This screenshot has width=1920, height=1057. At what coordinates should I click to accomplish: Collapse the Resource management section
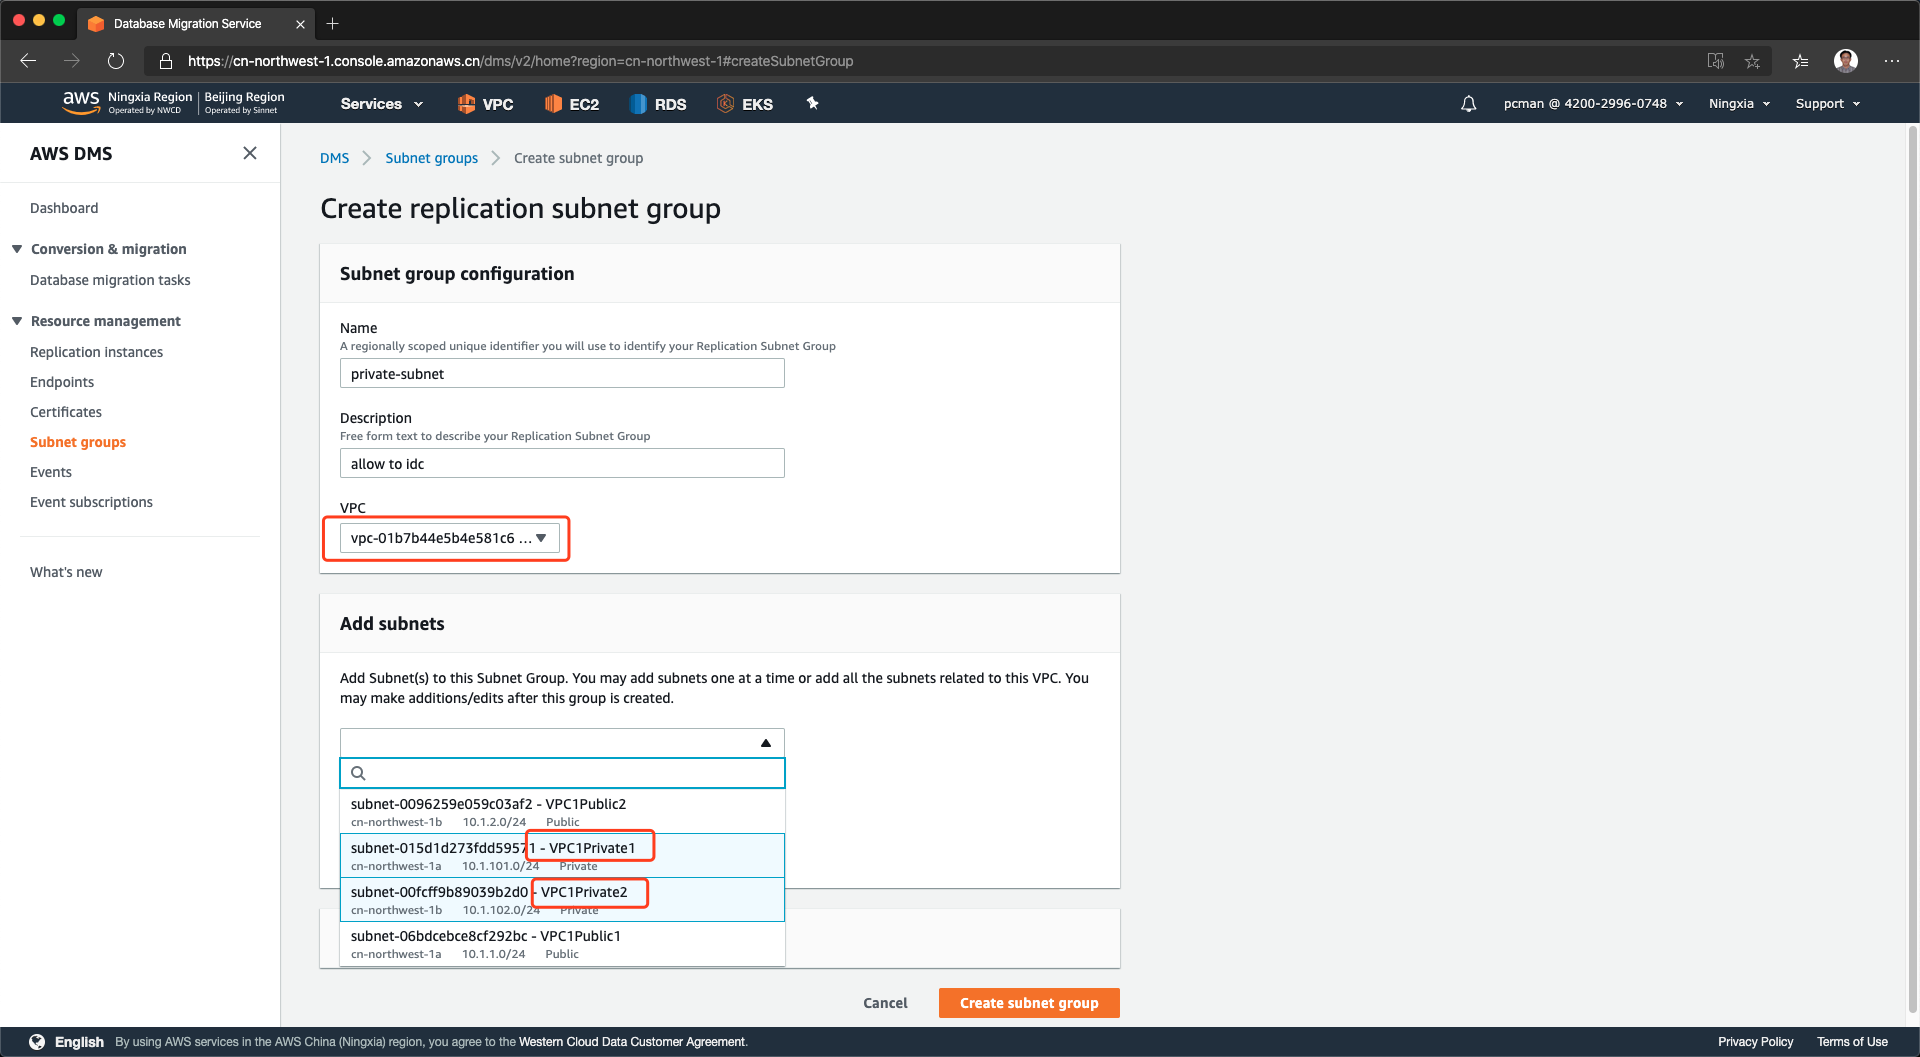(x=17, y=321)
